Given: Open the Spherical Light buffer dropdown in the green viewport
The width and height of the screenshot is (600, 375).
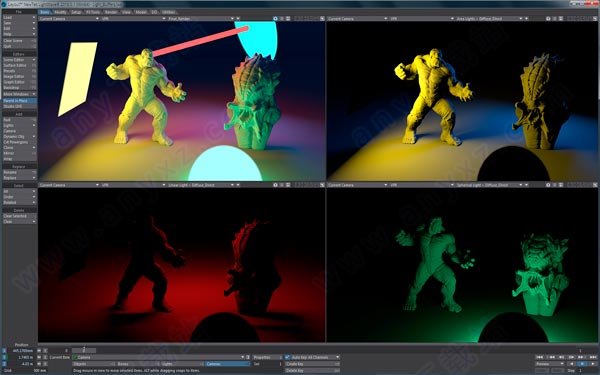Looking at the screenshot, I should pos(489,185).
